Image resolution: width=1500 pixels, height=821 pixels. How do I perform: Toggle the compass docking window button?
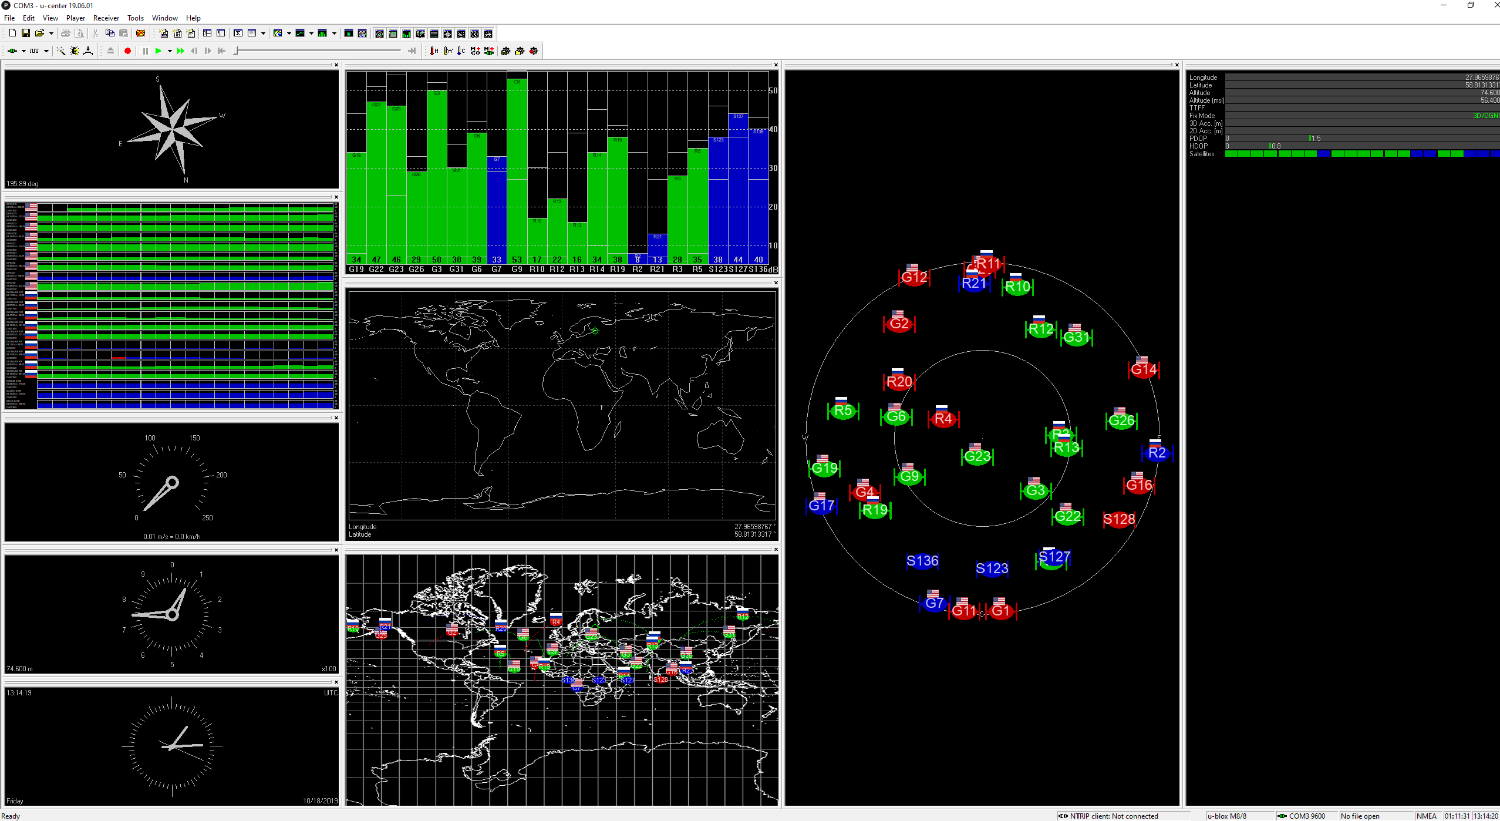[447, 33]
